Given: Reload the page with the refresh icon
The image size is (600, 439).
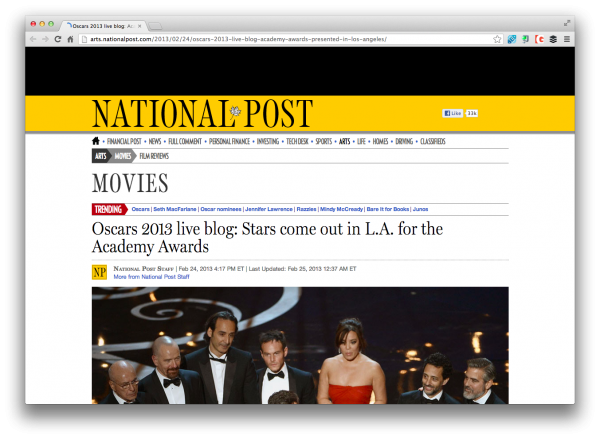Looking at the screenshot, I should (x=58, y=39).
